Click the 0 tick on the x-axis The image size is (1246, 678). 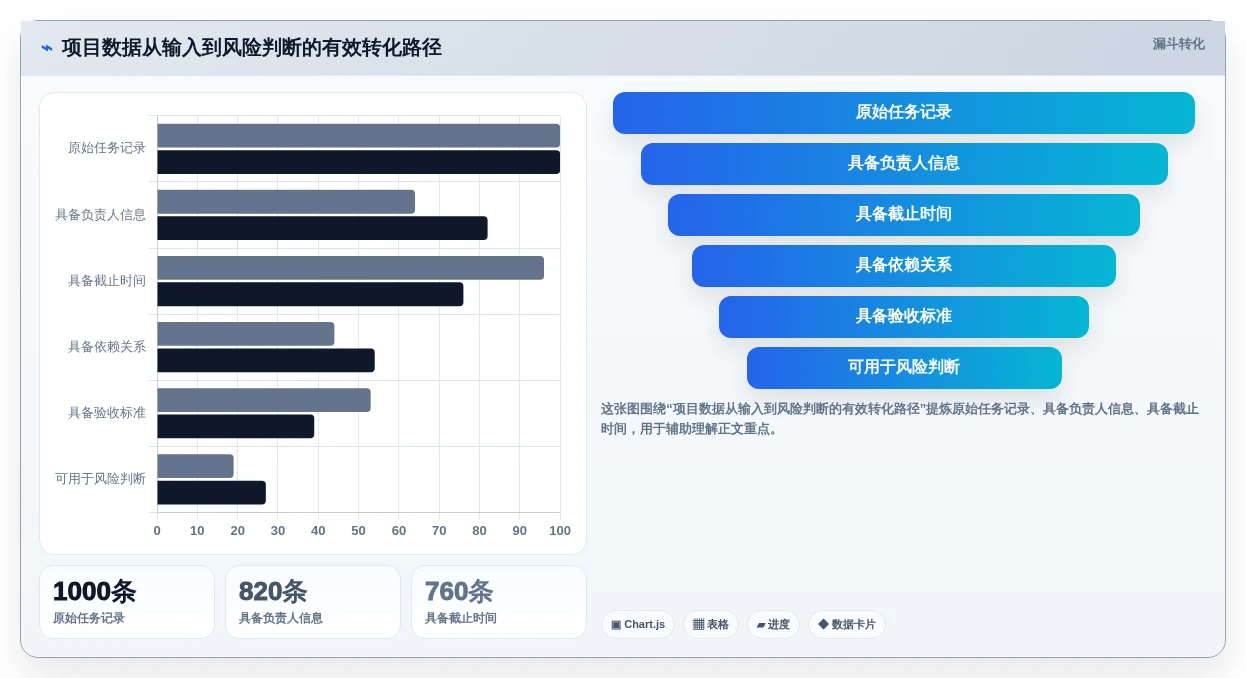click(157, 531)
